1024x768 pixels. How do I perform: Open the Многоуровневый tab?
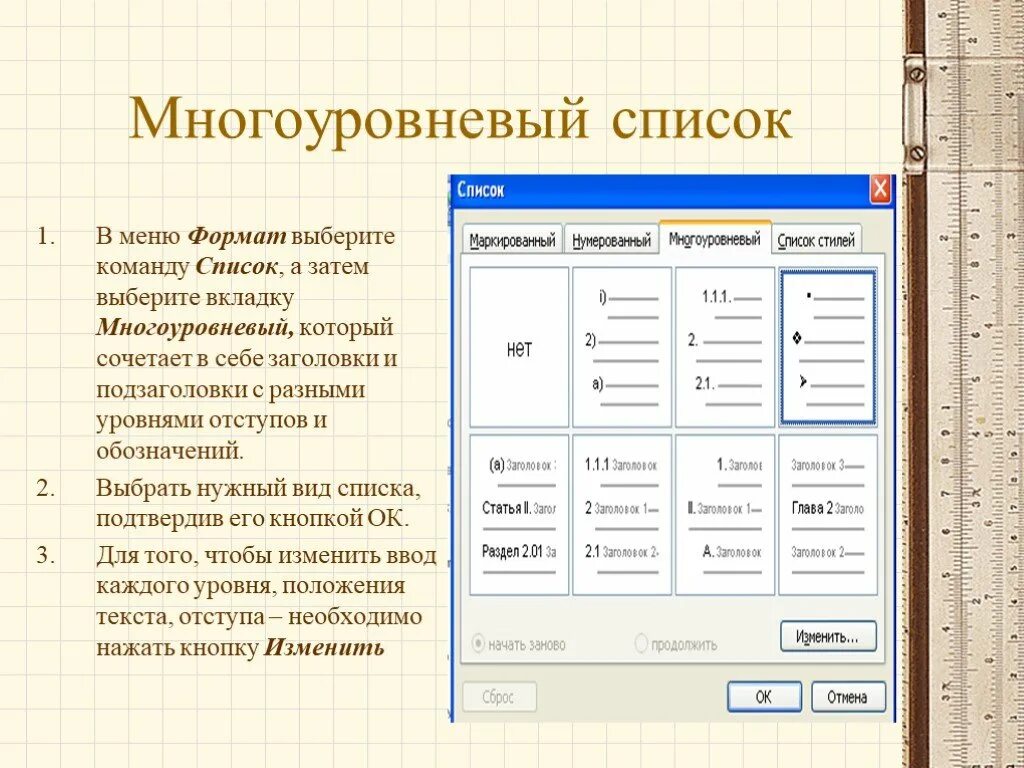715,238
